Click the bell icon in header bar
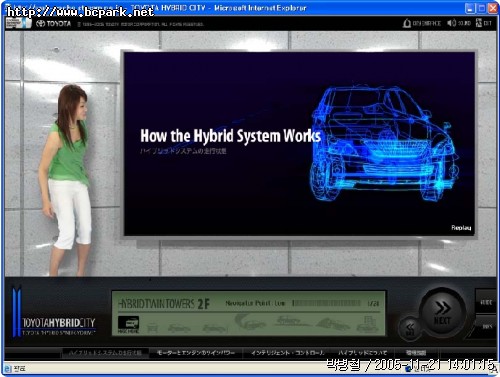Screen dimensions: 500x377 coord(407,23)
